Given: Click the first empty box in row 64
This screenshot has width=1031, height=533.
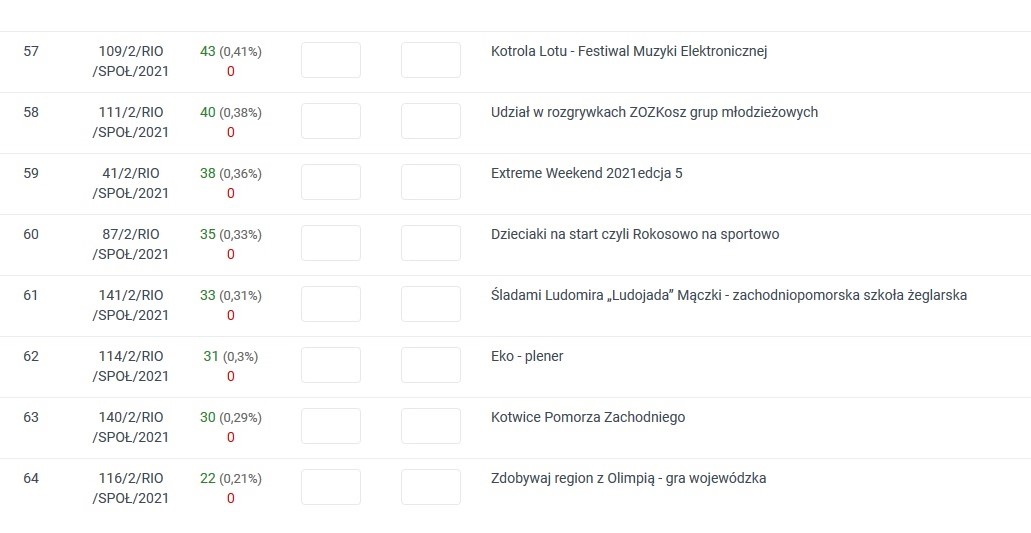Looking at the screenshot, I should click(331, 487).
